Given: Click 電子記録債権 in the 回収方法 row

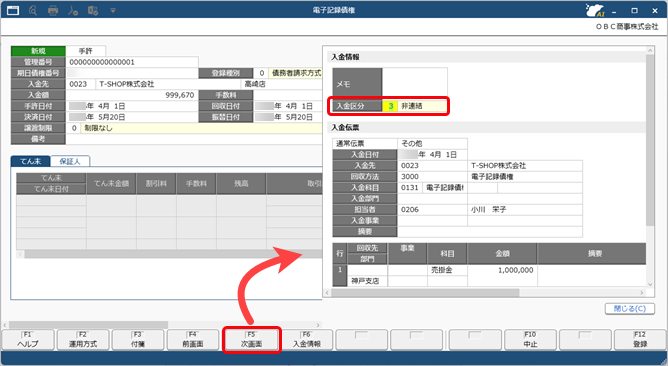Looking at the screenshot, I should 525,176.
